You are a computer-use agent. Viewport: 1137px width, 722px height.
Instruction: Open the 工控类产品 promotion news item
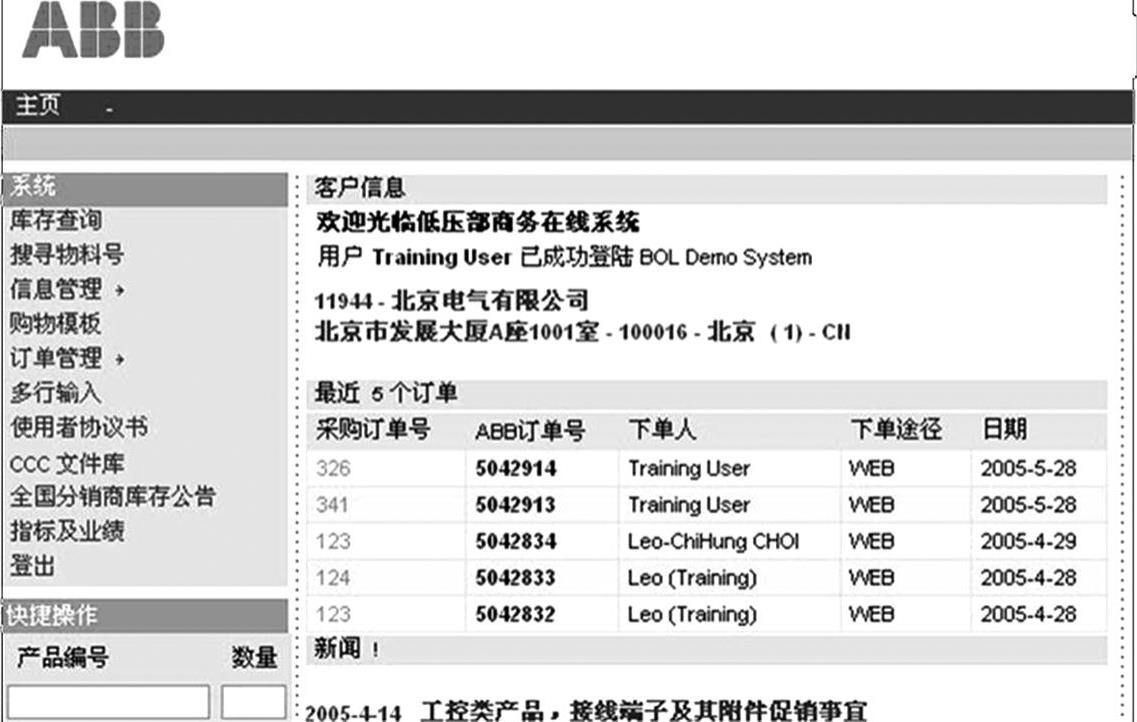[644, 711]
